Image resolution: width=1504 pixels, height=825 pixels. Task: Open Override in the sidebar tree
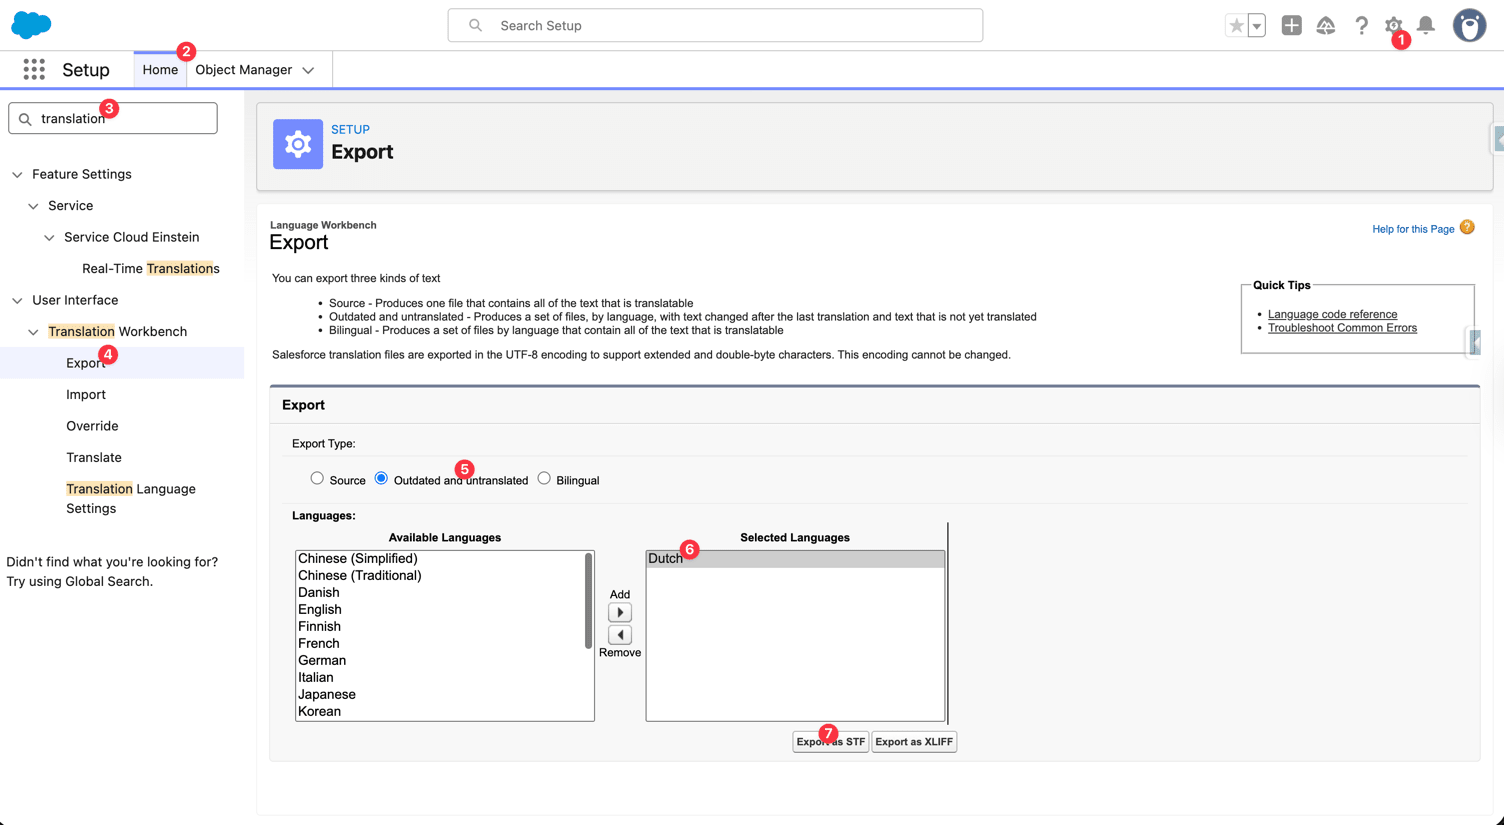tap(92, 426)
